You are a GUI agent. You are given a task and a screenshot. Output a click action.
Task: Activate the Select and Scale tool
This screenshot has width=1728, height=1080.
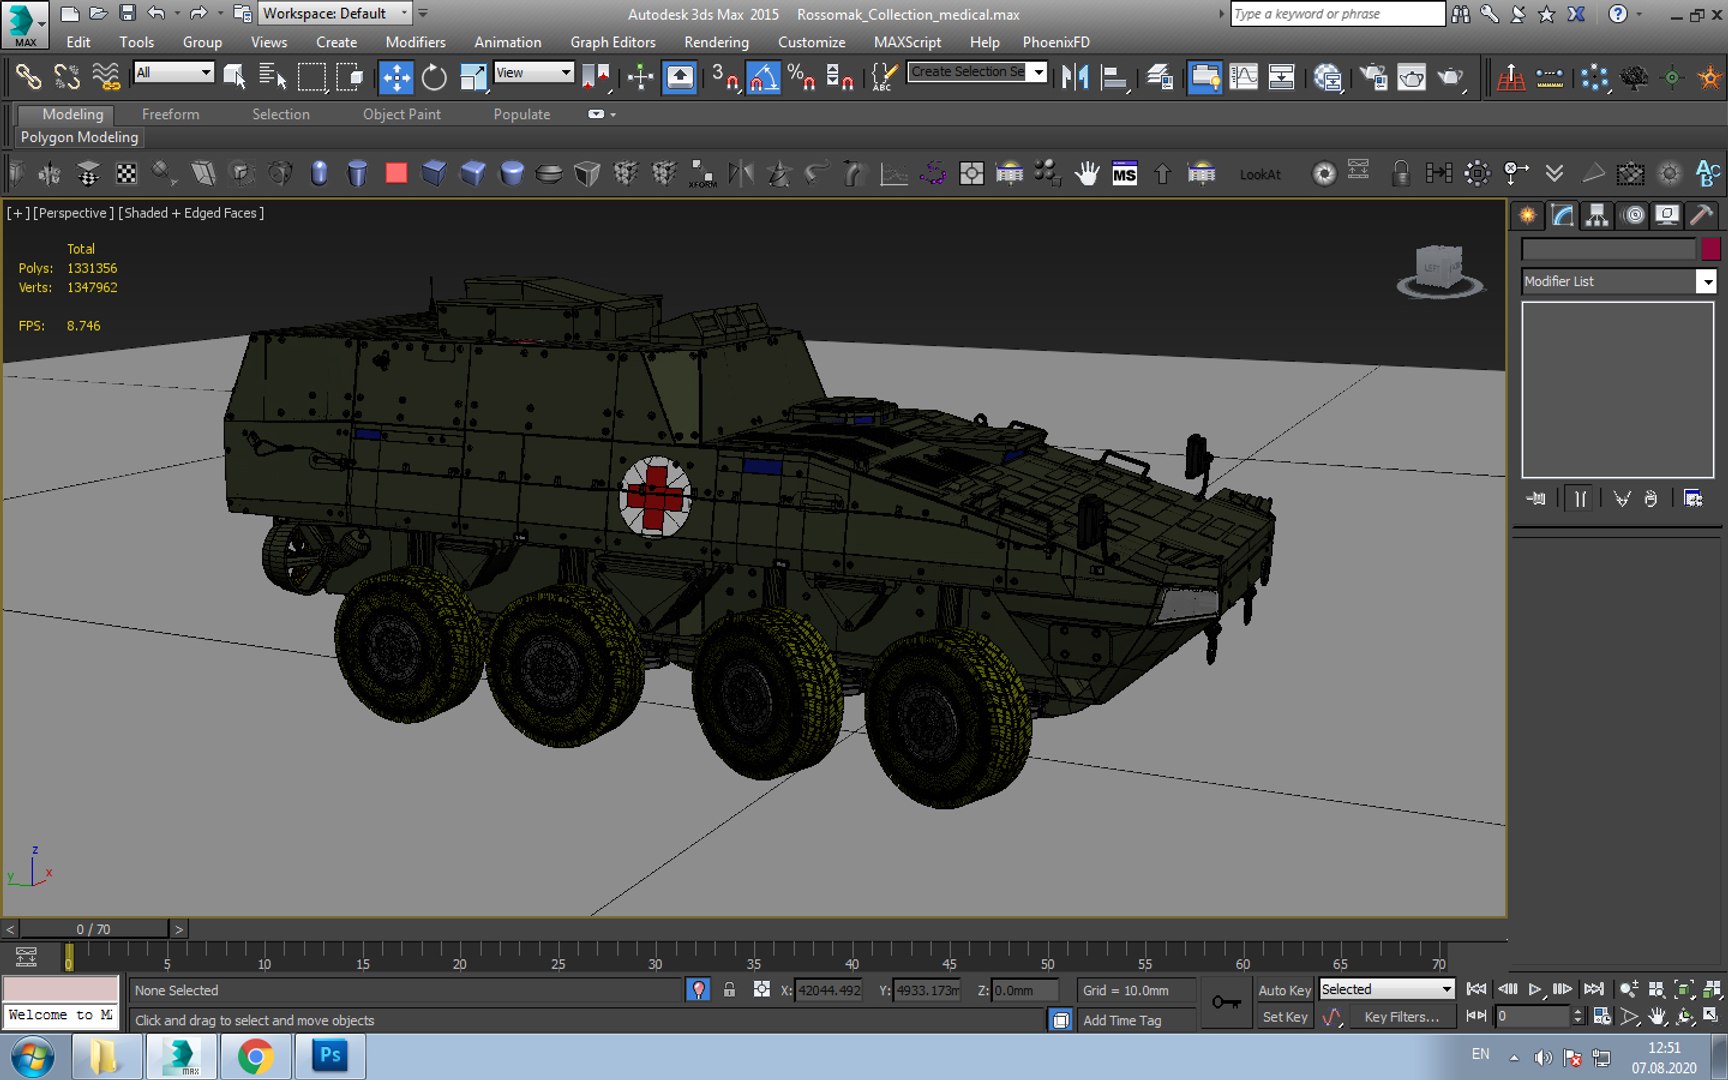[x=472, y=77]
